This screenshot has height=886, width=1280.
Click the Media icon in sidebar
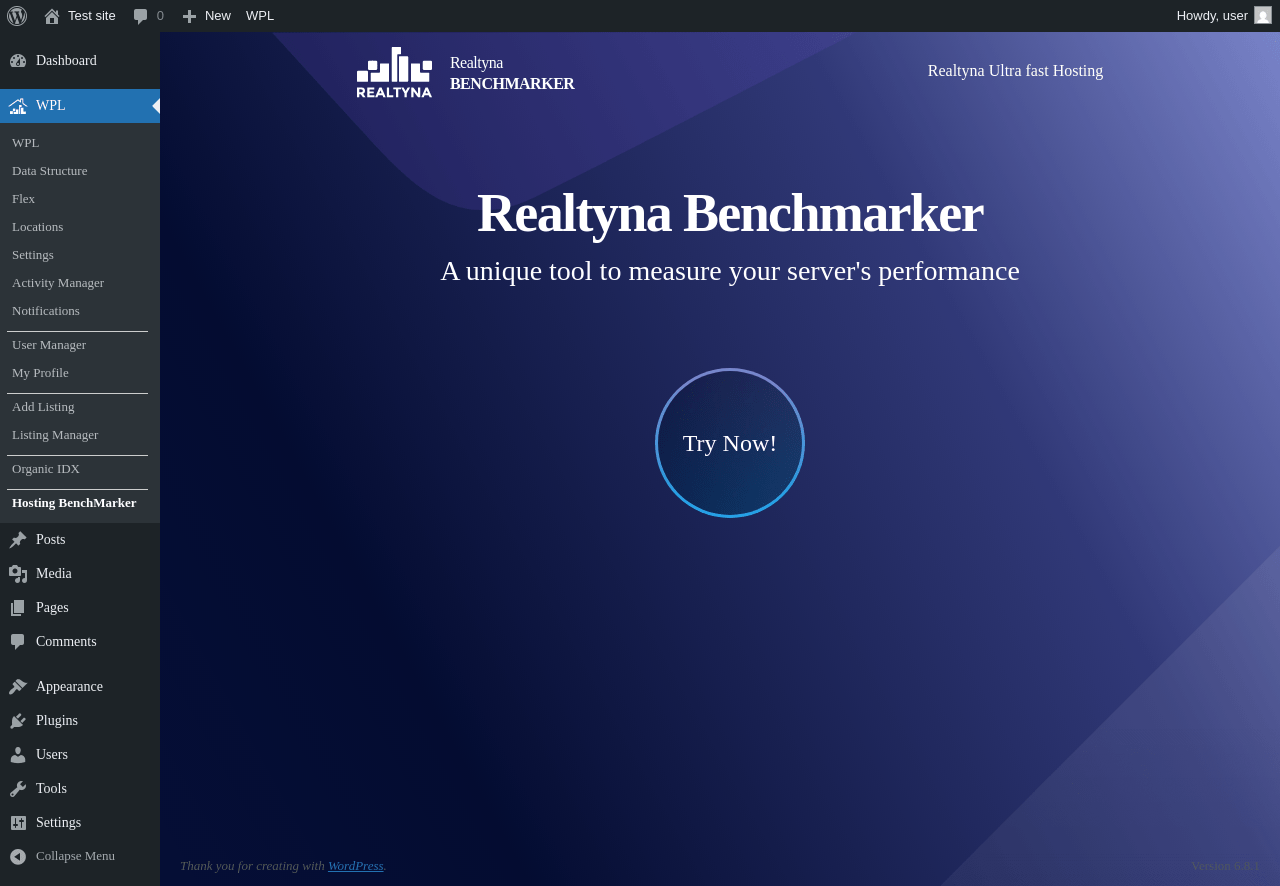[18, 574]
